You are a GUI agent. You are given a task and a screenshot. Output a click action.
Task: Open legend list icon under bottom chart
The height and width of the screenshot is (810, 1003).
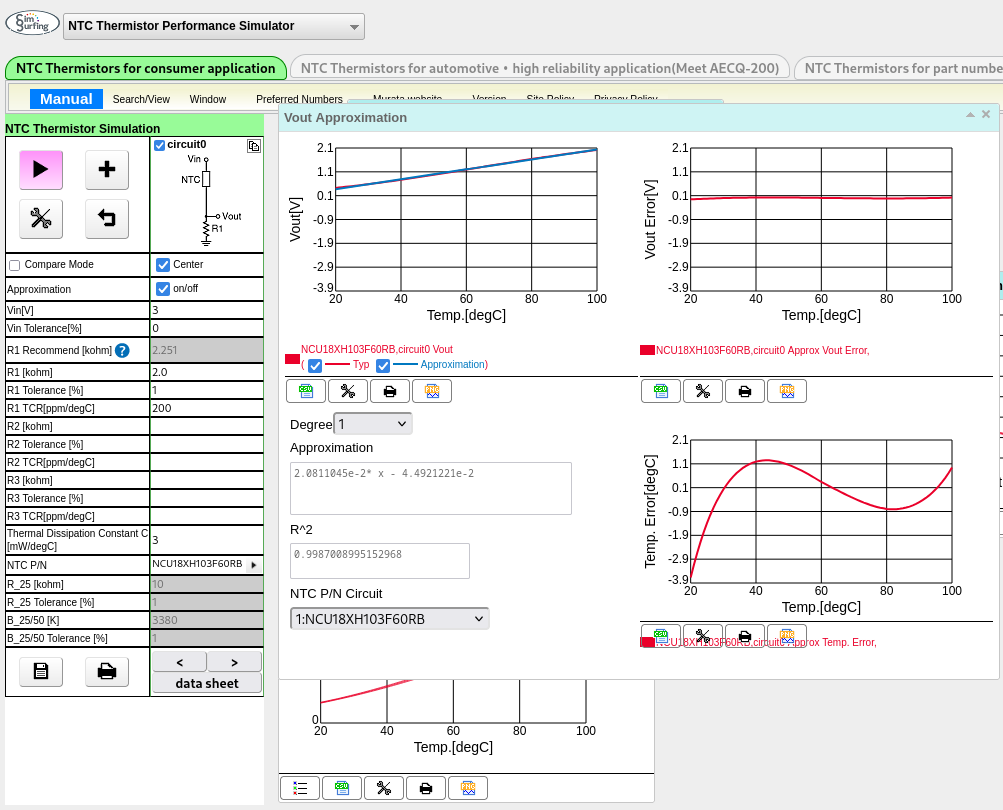[x=300, y=788]
